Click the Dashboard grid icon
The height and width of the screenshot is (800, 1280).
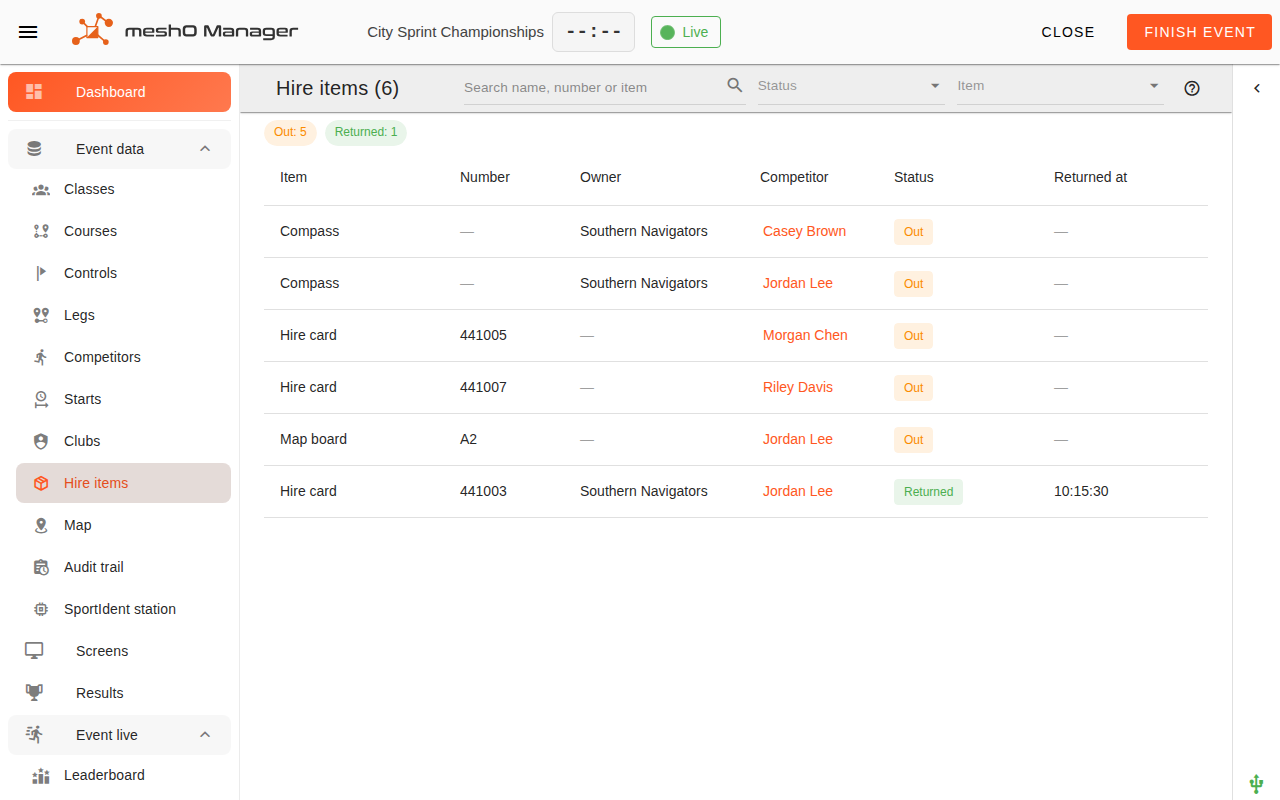coord(35,92)
